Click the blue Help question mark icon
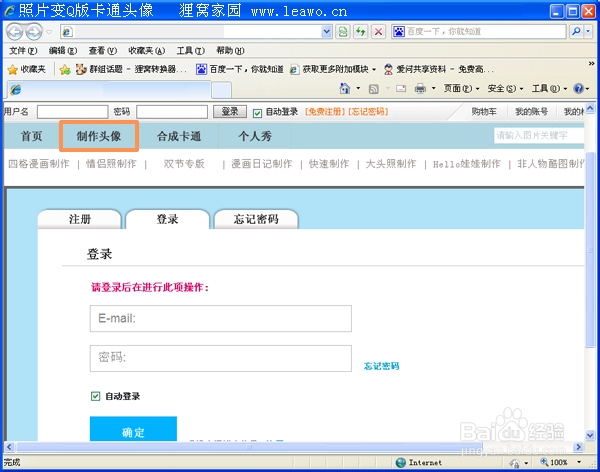Viewport: 600px width, 472px height. point(578,88)
